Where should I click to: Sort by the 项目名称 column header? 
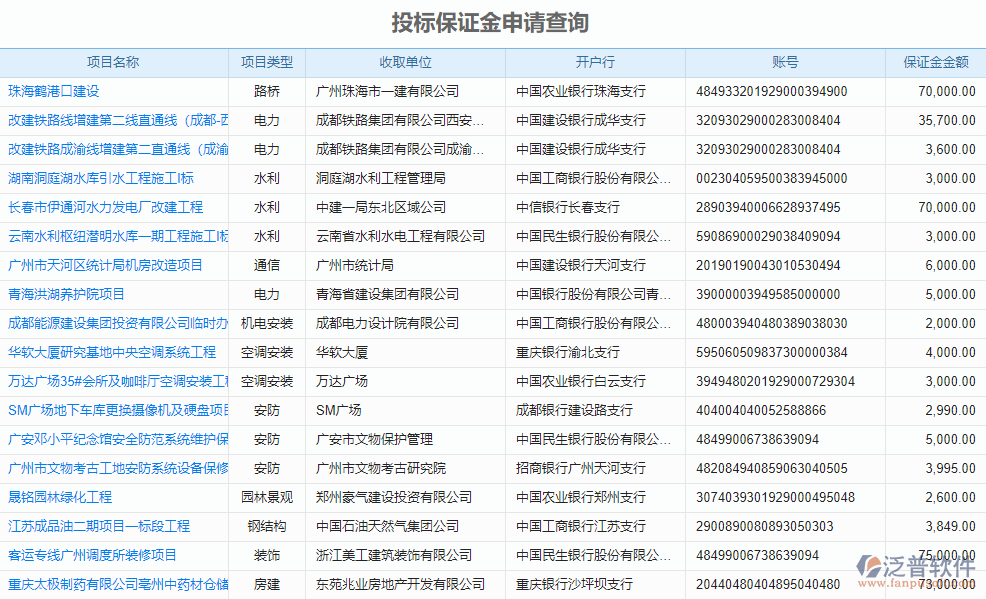point(113,62)
